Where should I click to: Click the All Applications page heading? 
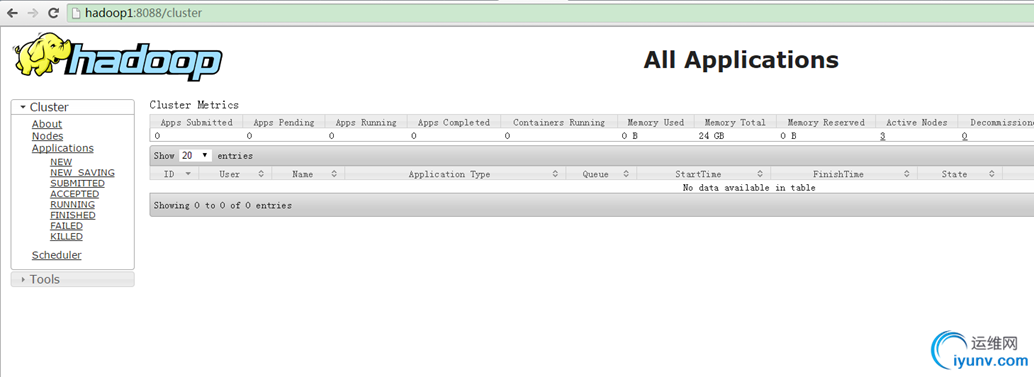[741, 60]
